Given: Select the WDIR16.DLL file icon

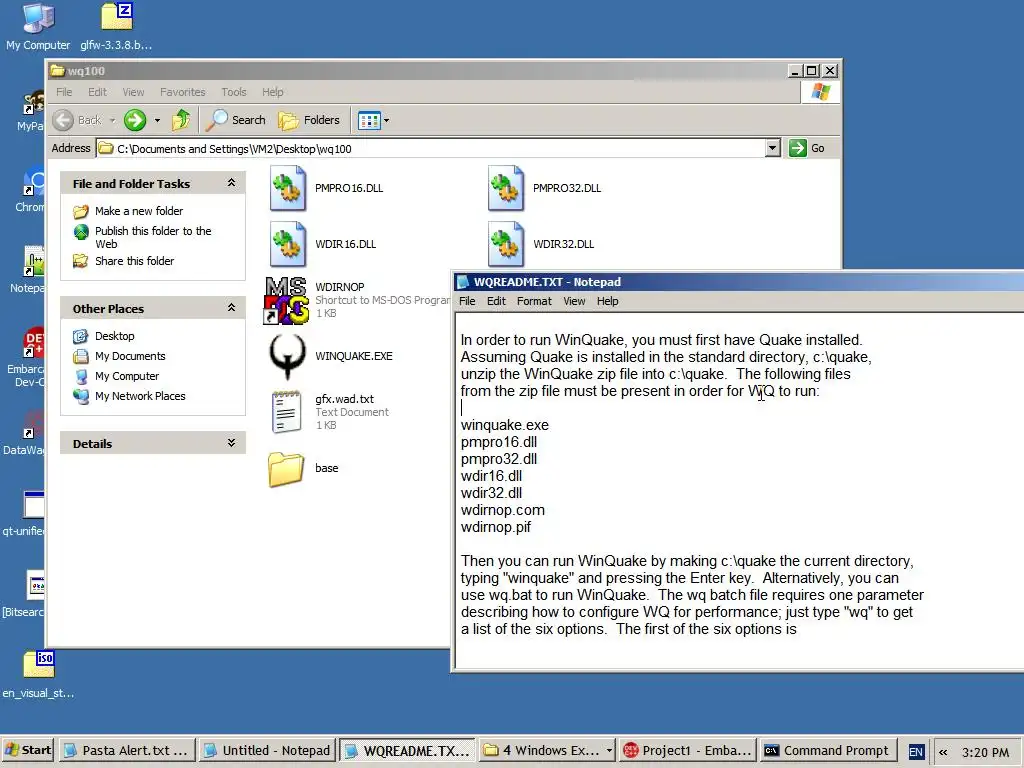Looking at the screenshot, I should coord(287,244).
